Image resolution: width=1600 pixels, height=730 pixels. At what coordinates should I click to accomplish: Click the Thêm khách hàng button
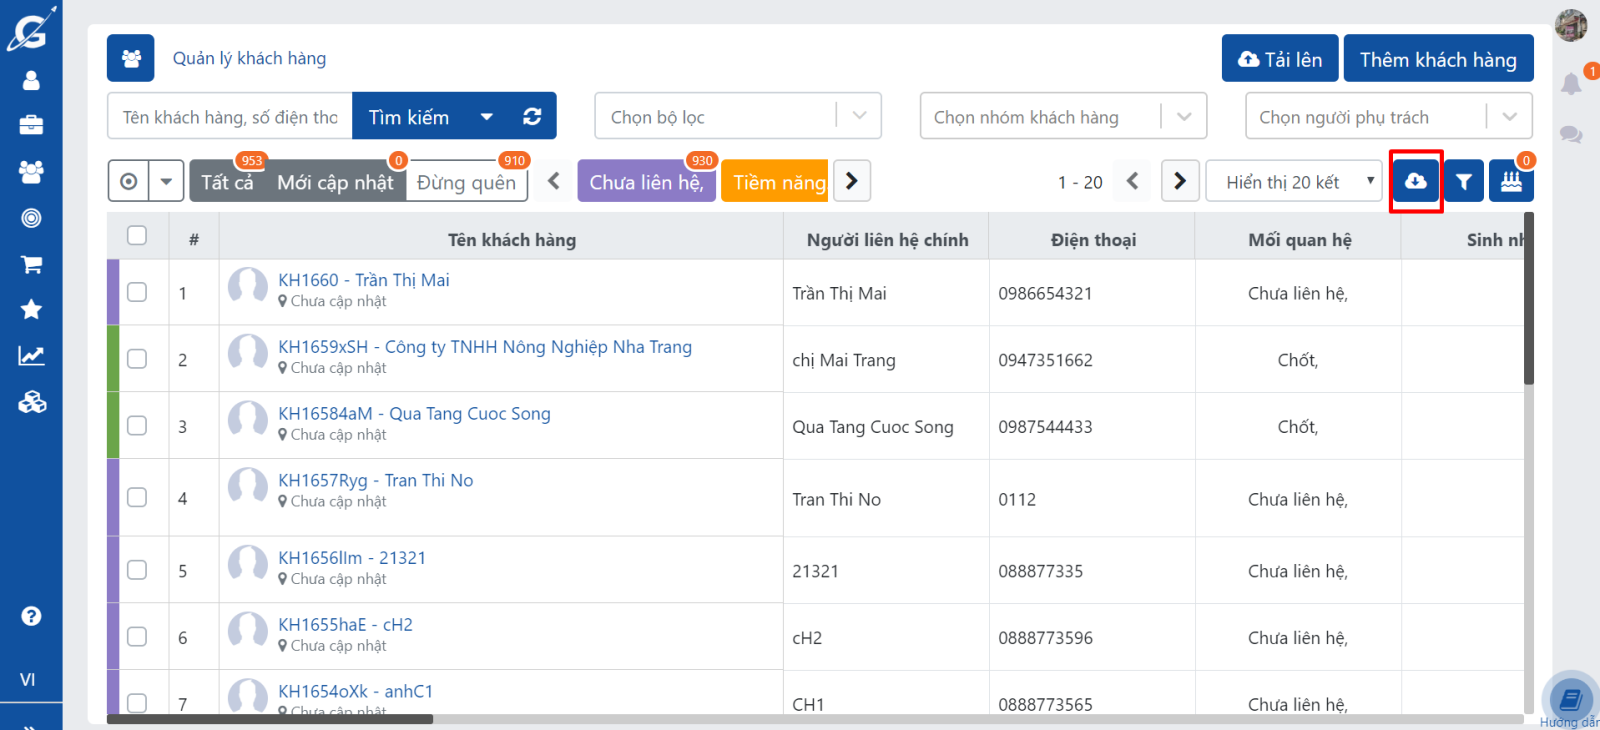click(1437, 59)
